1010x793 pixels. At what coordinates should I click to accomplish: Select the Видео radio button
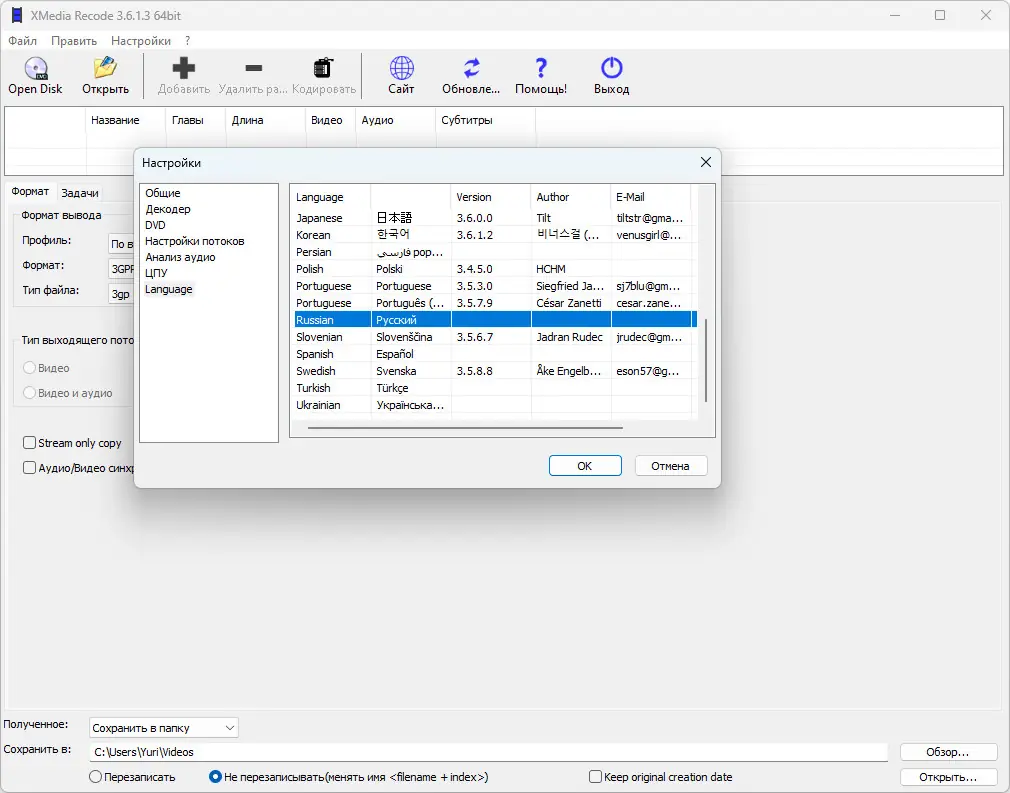click(x=29, y=368)
